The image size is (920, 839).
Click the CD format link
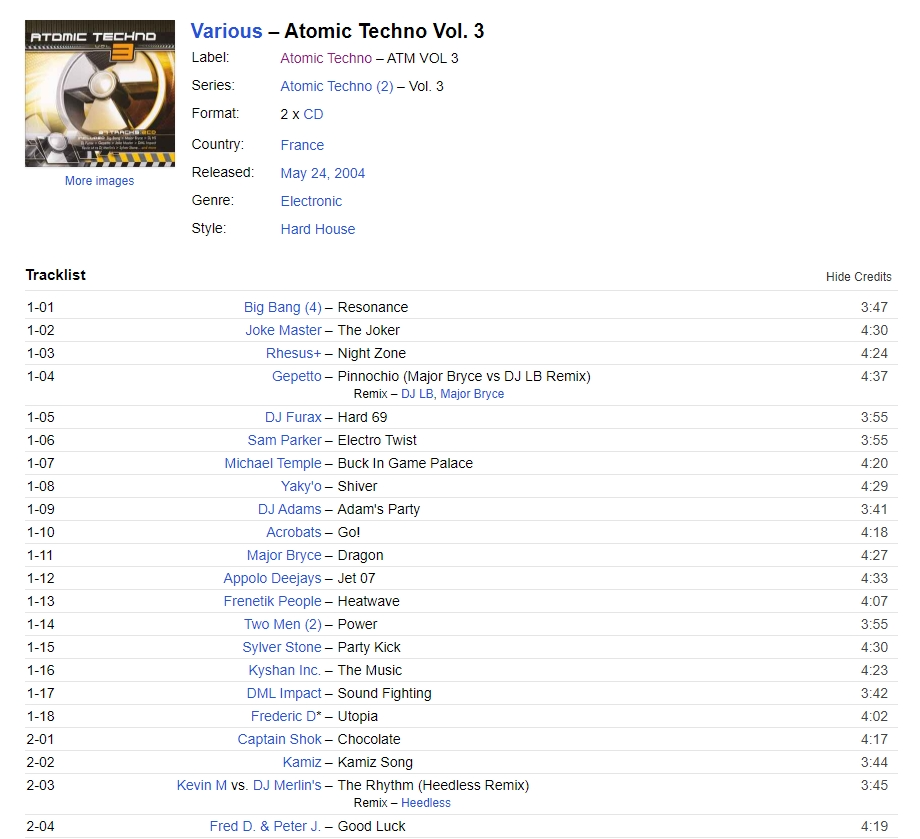[313, 114]
